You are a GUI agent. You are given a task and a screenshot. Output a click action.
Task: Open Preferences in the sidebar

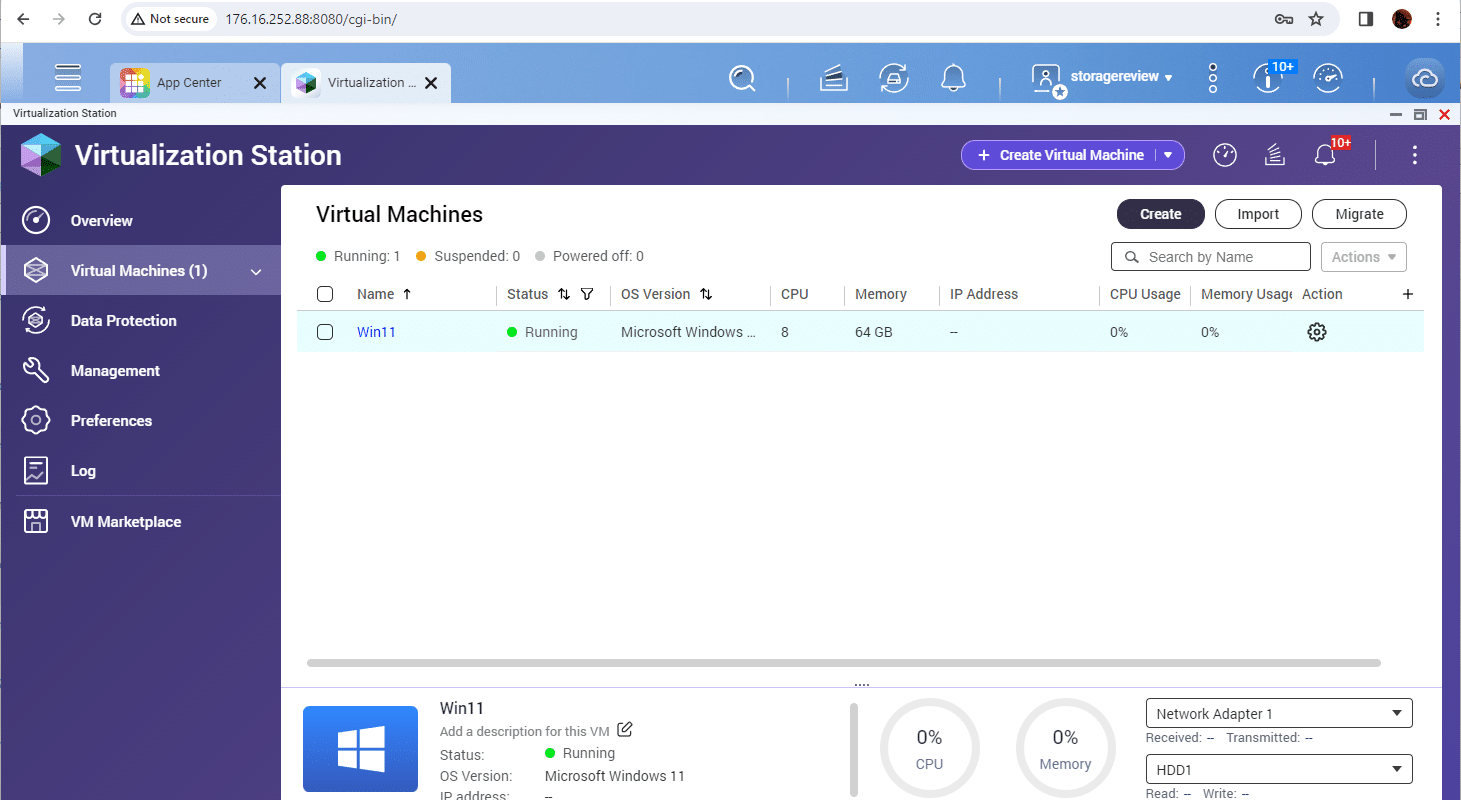(140, 421)
